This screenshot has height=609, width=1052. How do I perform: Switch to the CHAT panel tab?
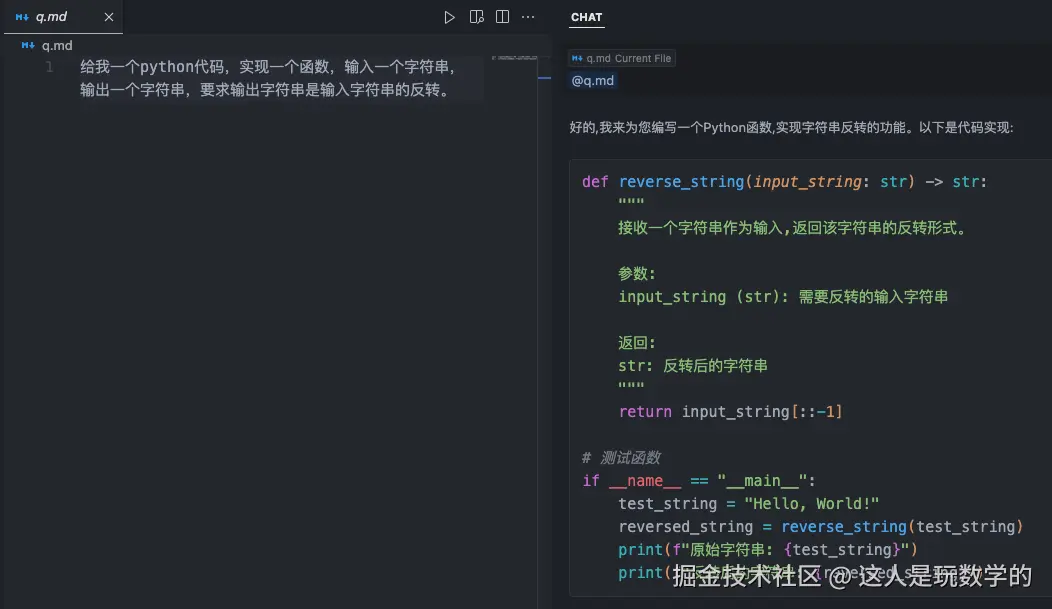(x=586, y=17)
